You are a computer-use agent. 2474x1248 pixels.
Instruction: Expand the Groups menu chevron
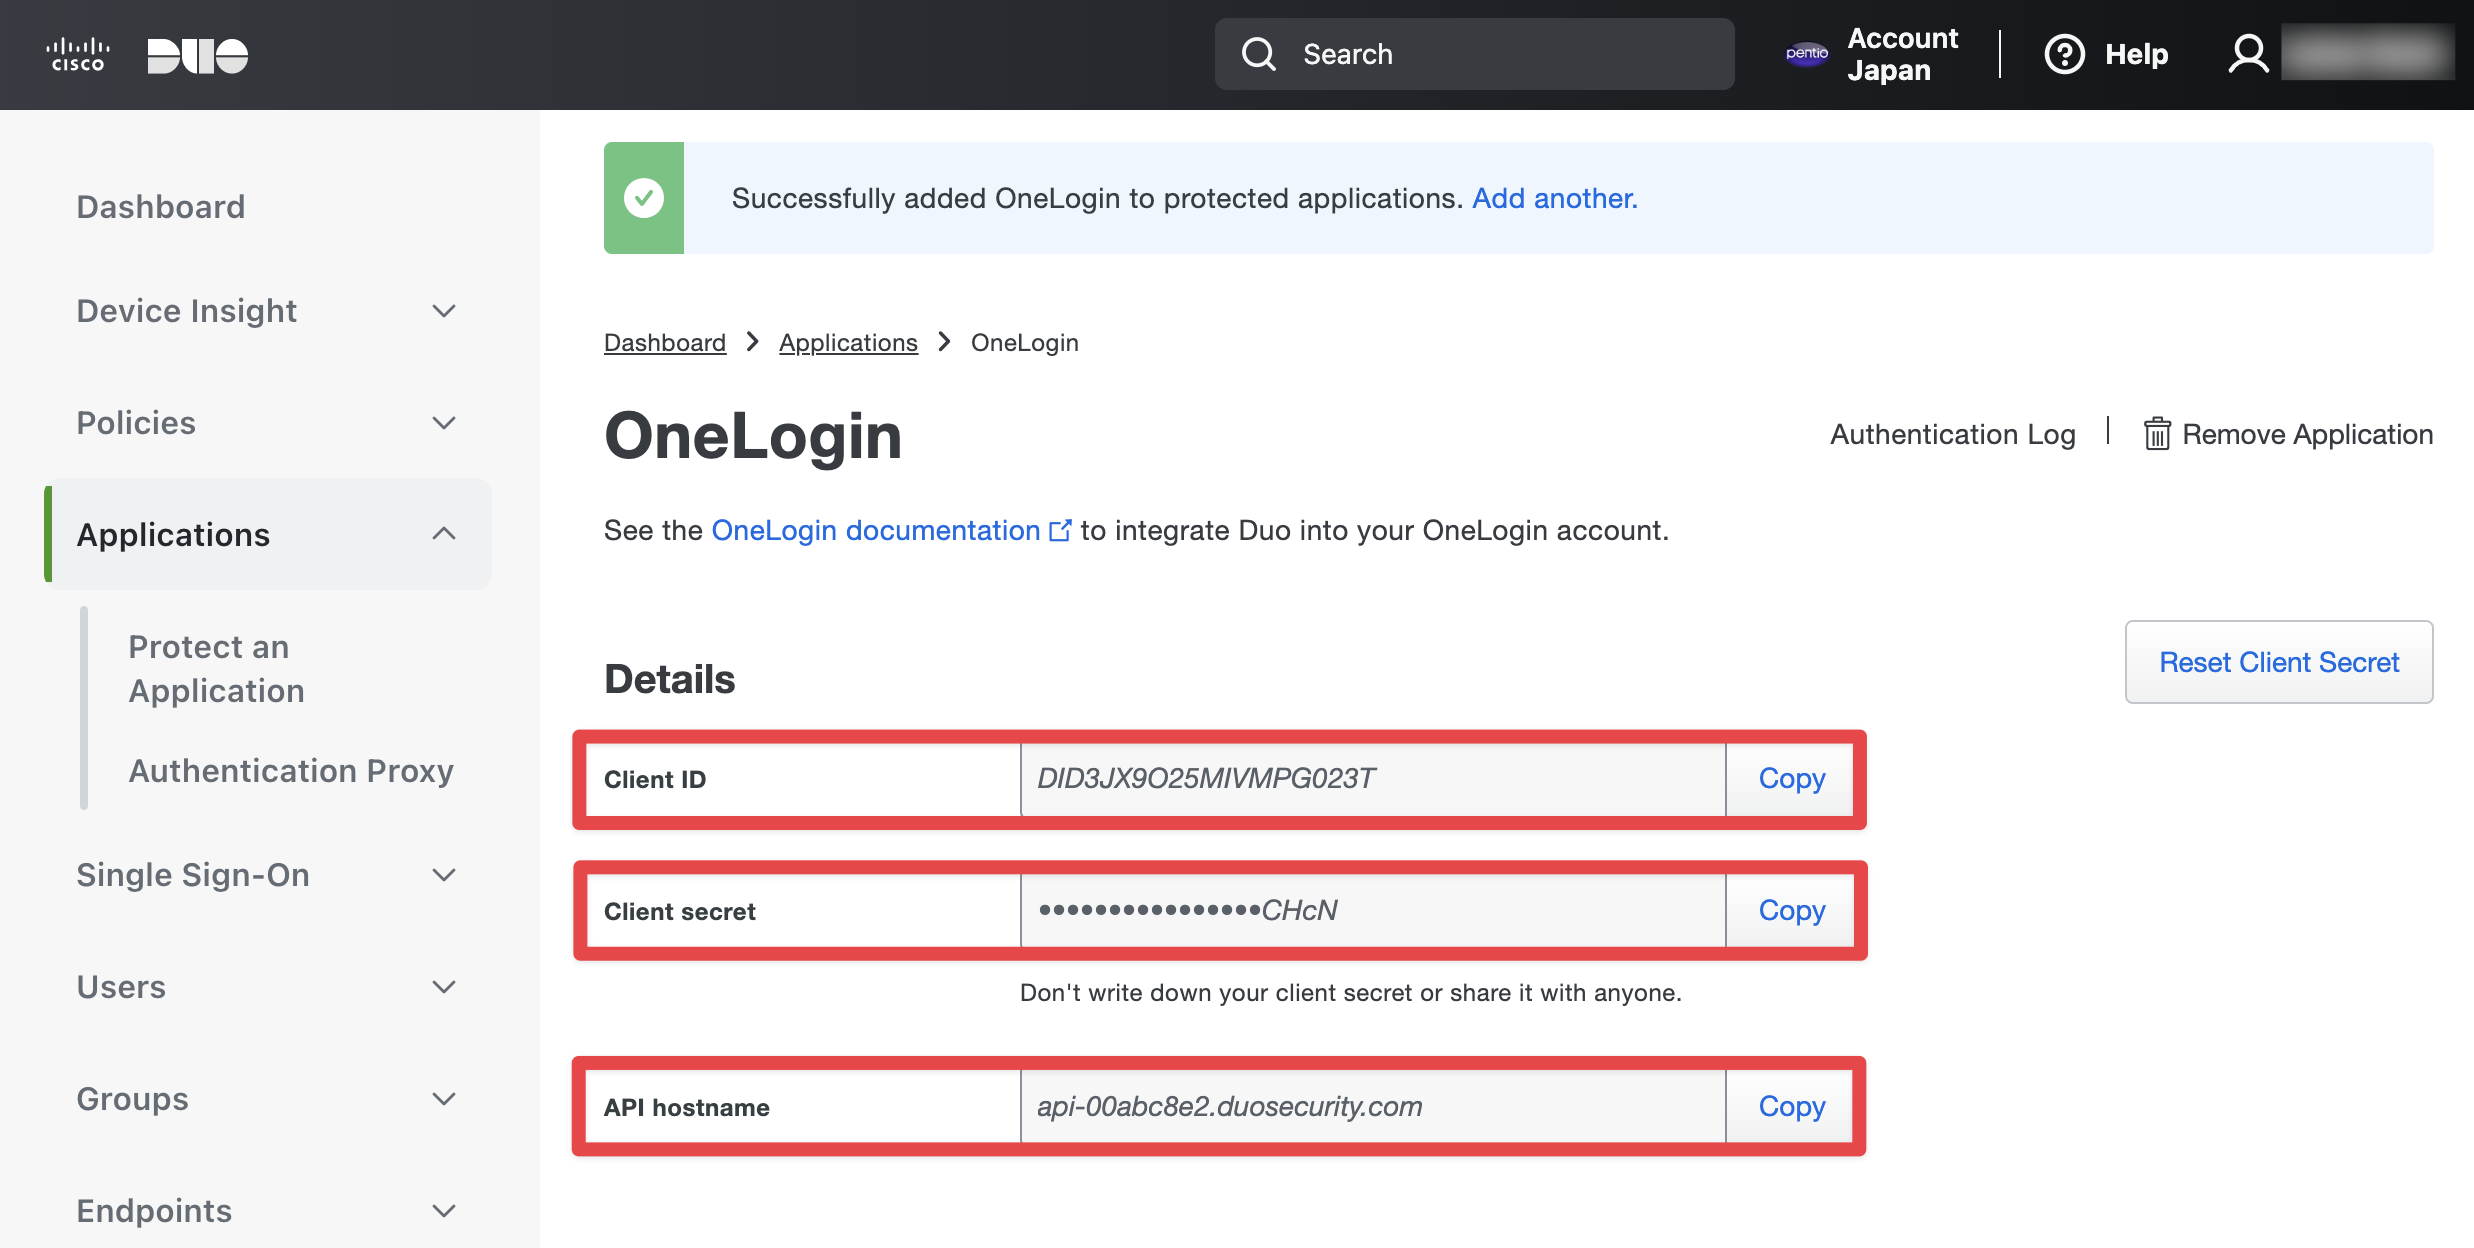(x=444, y=1099)
